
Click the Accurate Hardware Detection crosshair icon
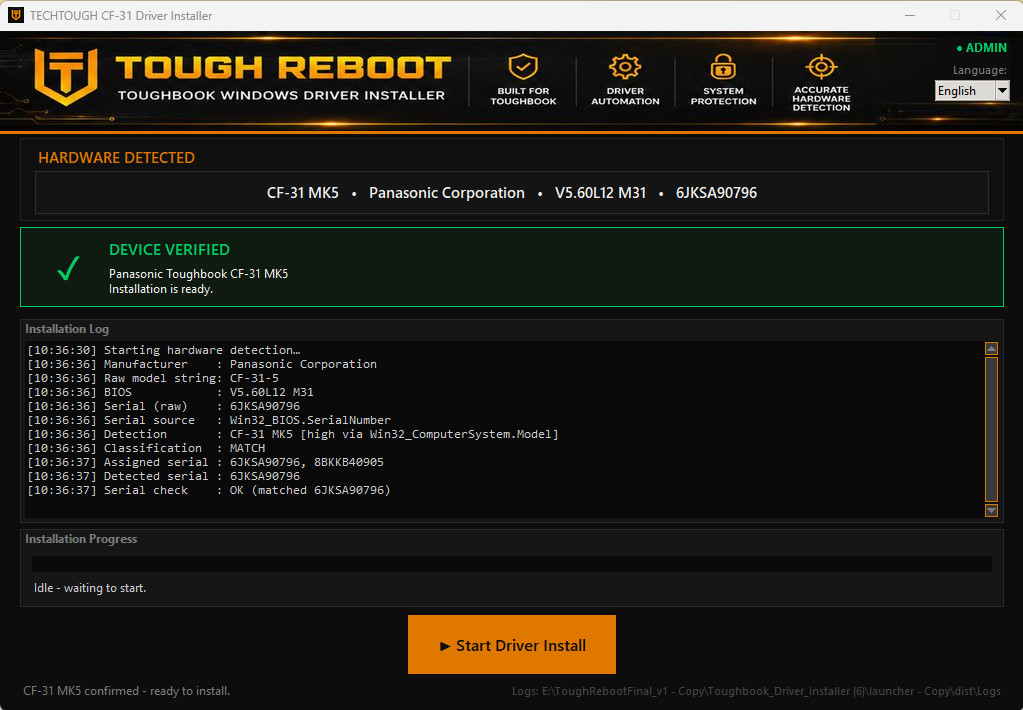pyautogui.click(x=821, y=67)
